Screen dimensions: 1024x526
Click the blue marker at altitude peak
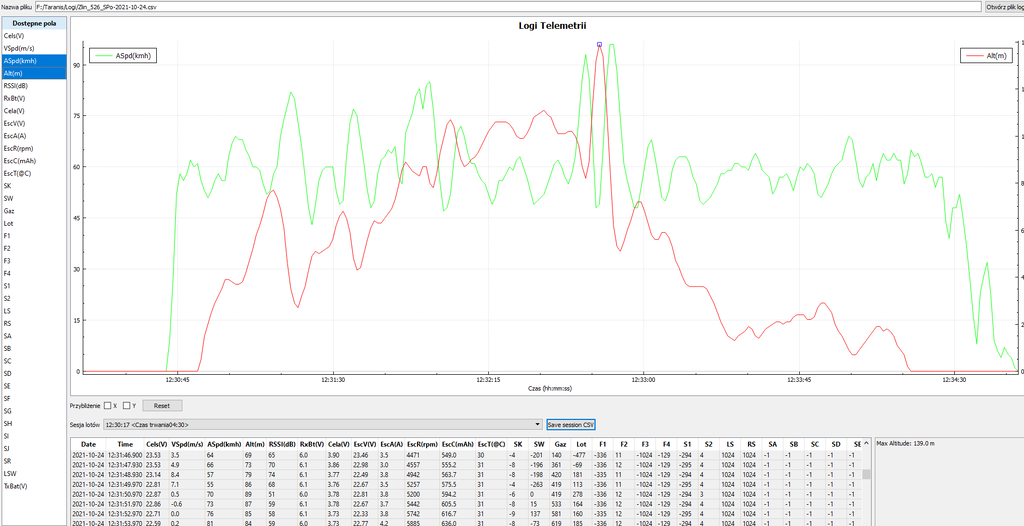coord(599,44)
